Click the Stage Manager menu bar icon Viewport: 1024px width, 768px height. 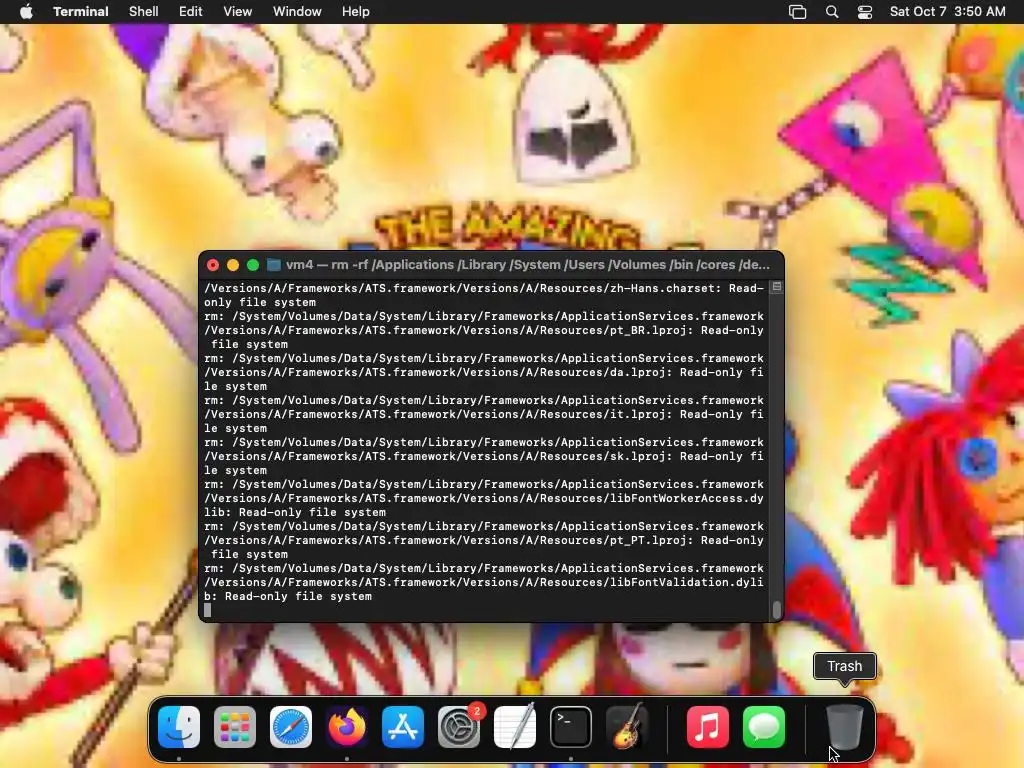(x=797, y=12)
